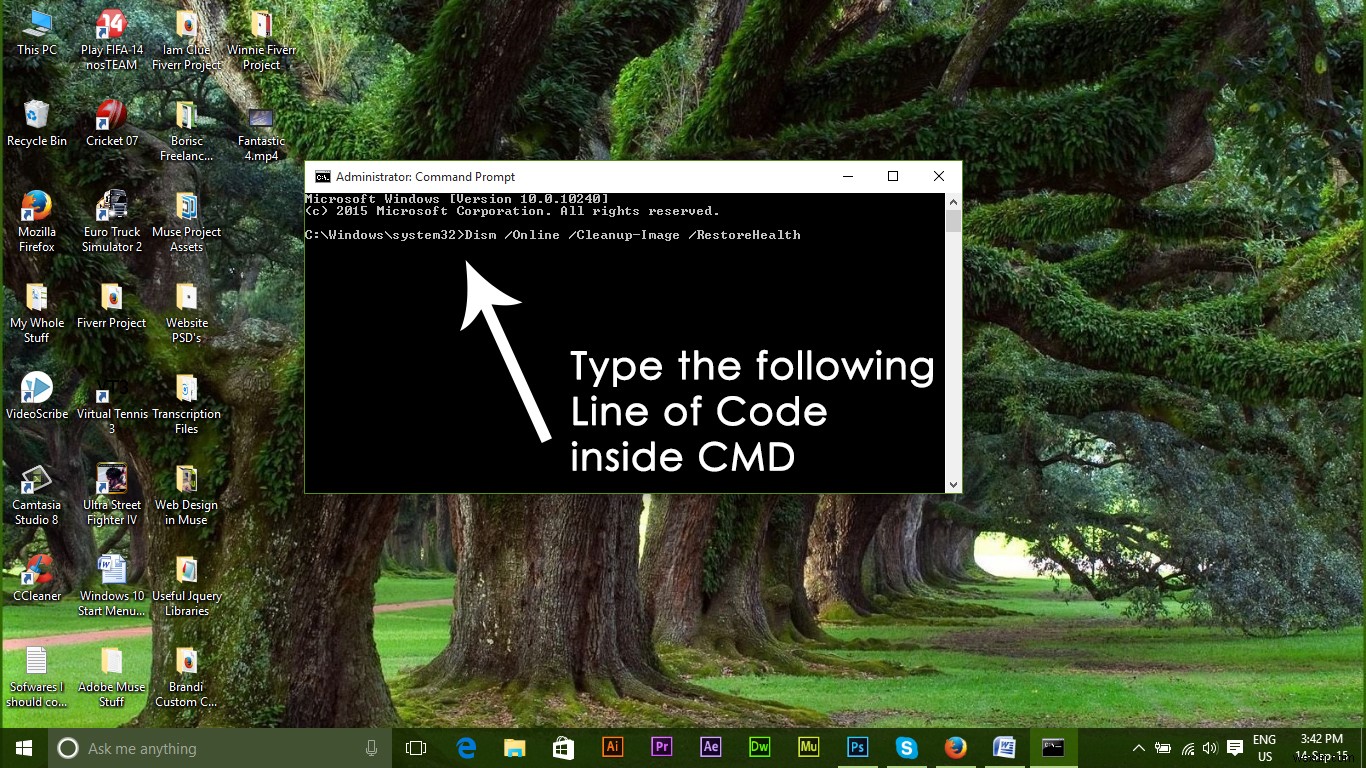Open Photoshop from the taskbar
1366x768 pixels.
tap(857, 747)
